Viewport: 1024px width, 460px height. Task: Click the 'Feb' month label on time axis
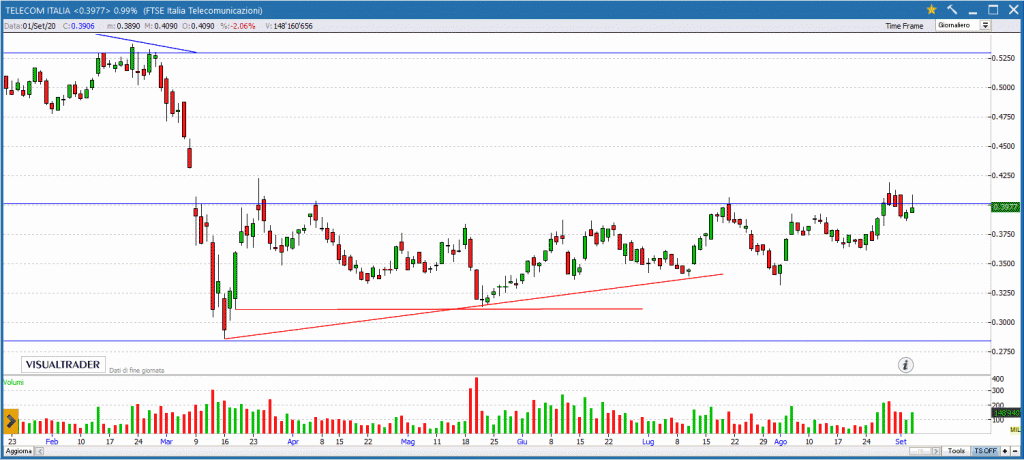(52, 441)
